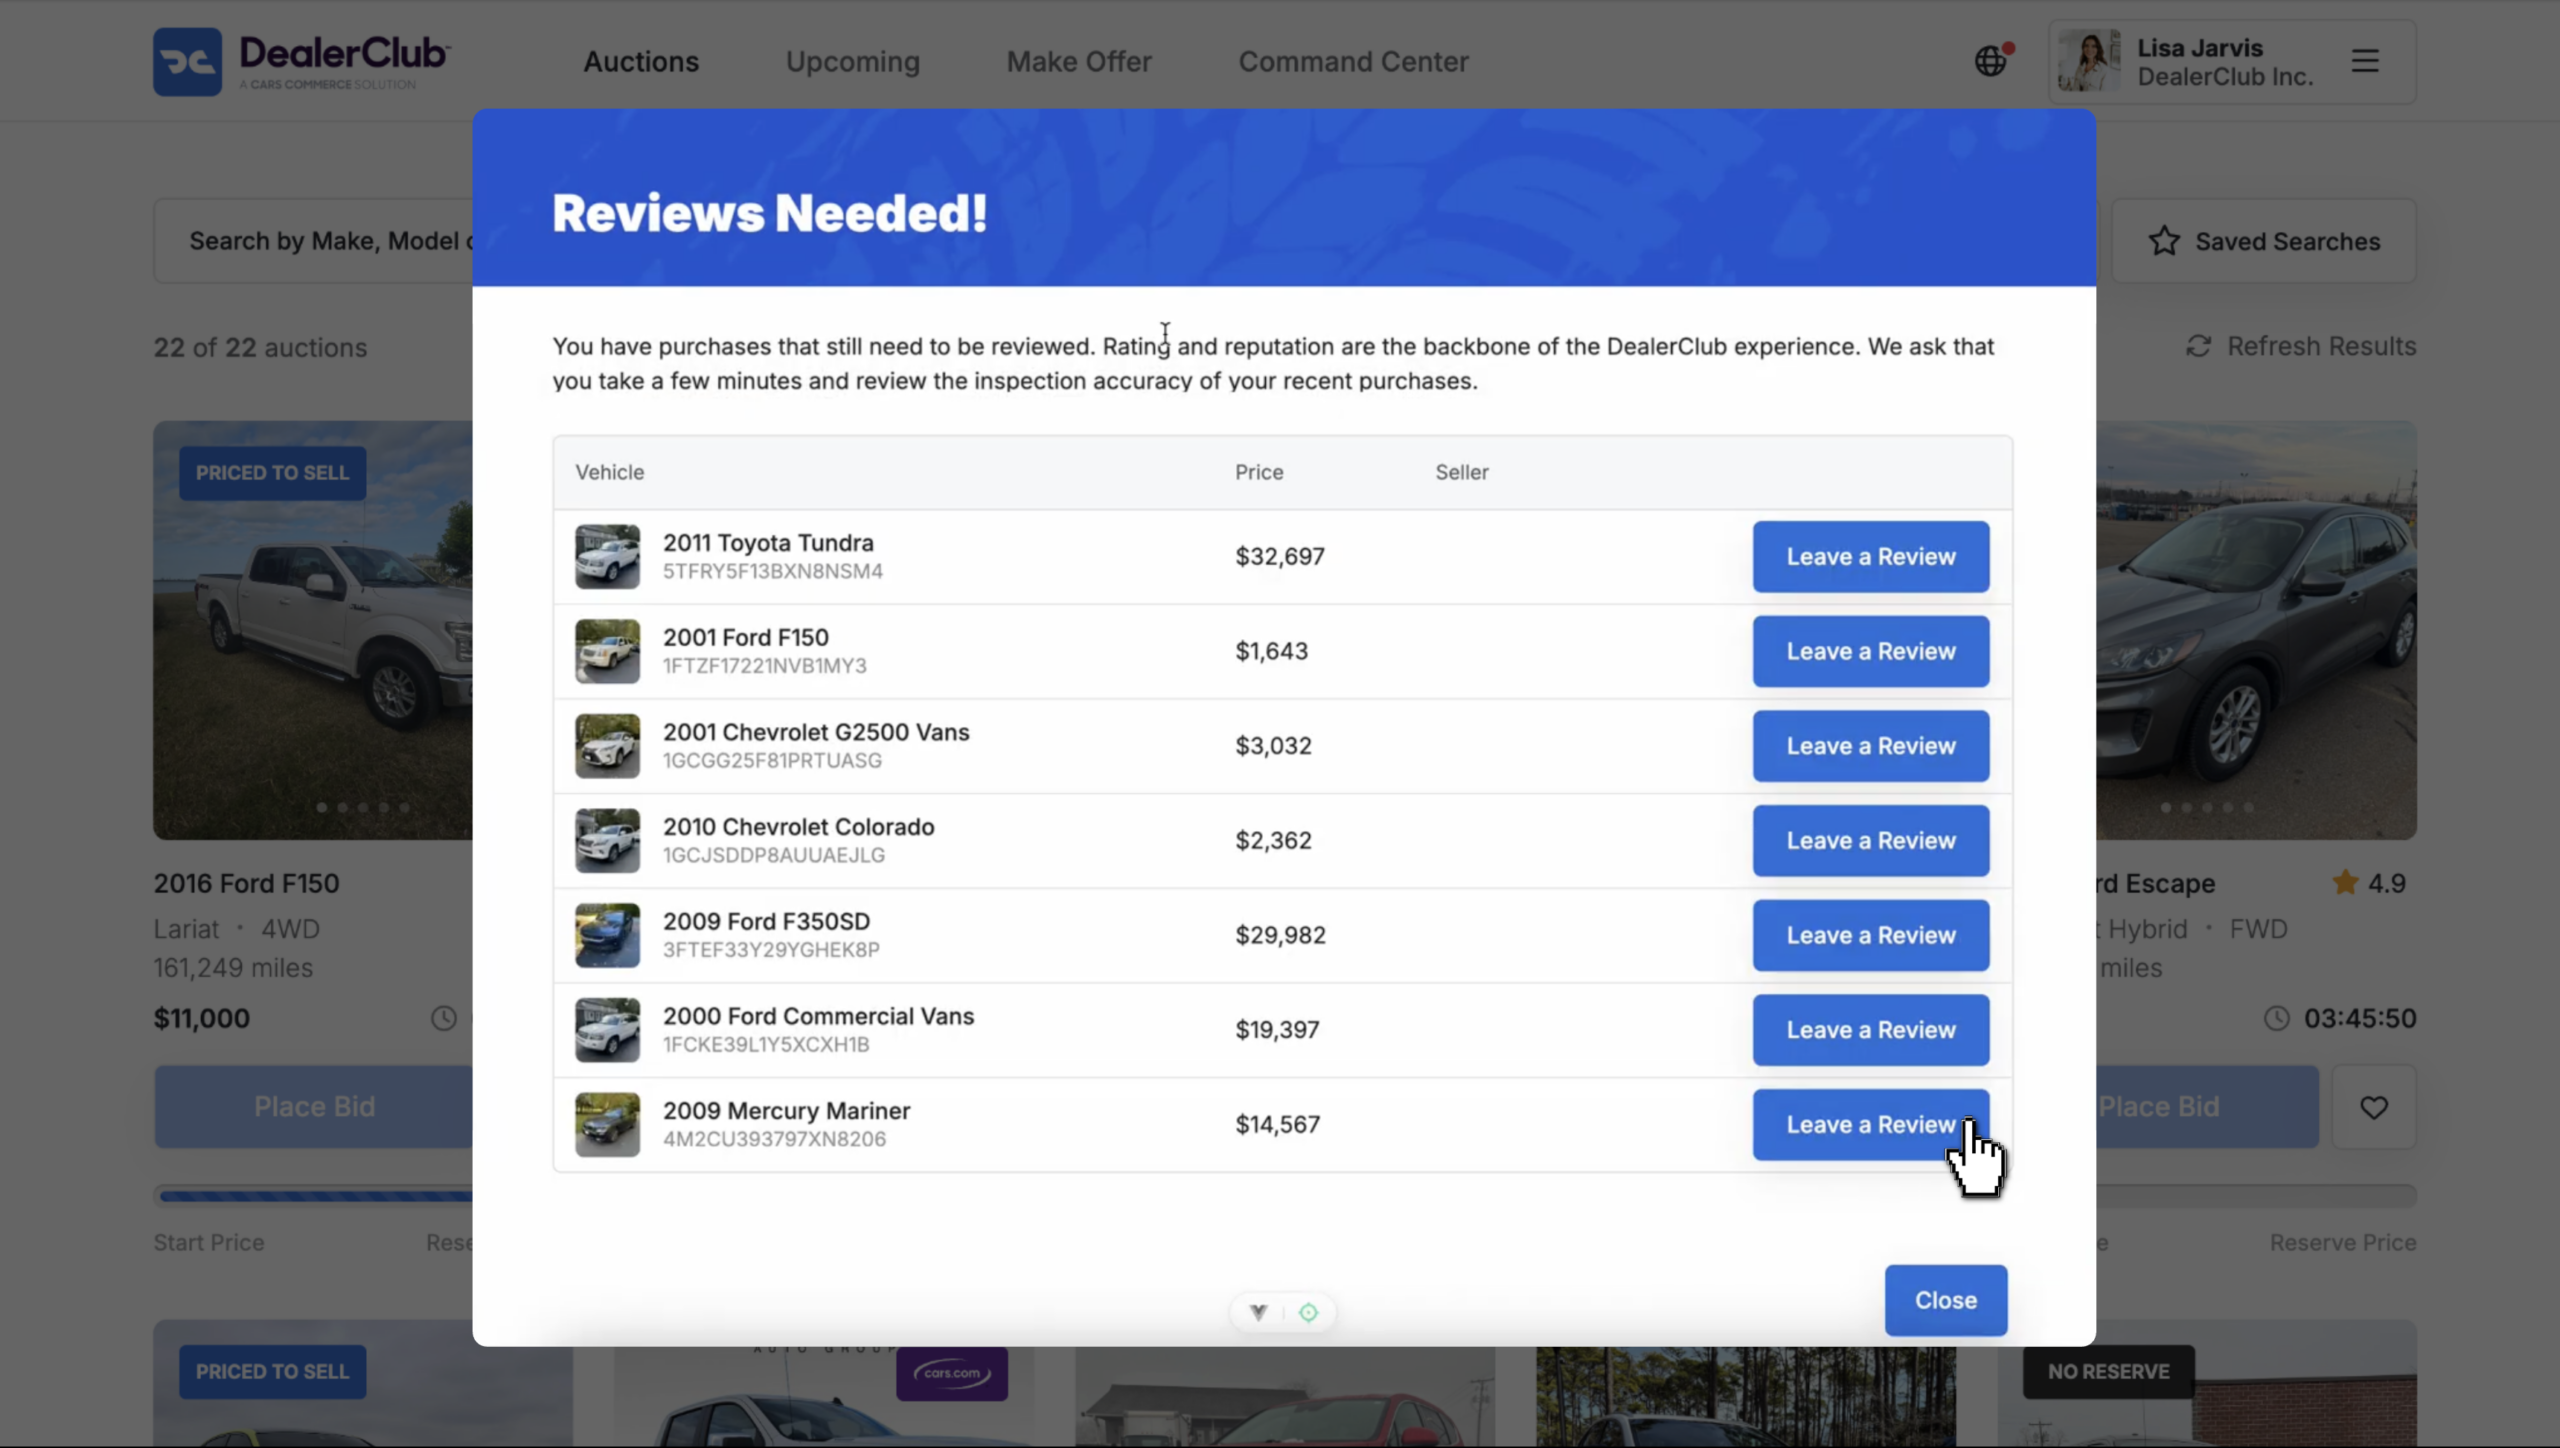Open Command Center in navigation
This screenshot has height=1448, width=2560.
1353,61
